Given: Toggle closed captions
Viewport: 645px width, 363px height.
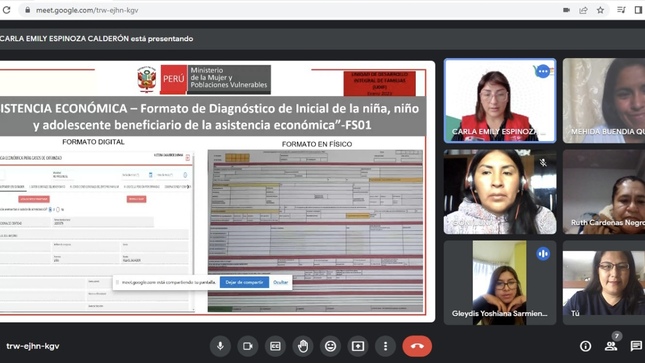Looking at the screenshot, I should pos(275,346).
